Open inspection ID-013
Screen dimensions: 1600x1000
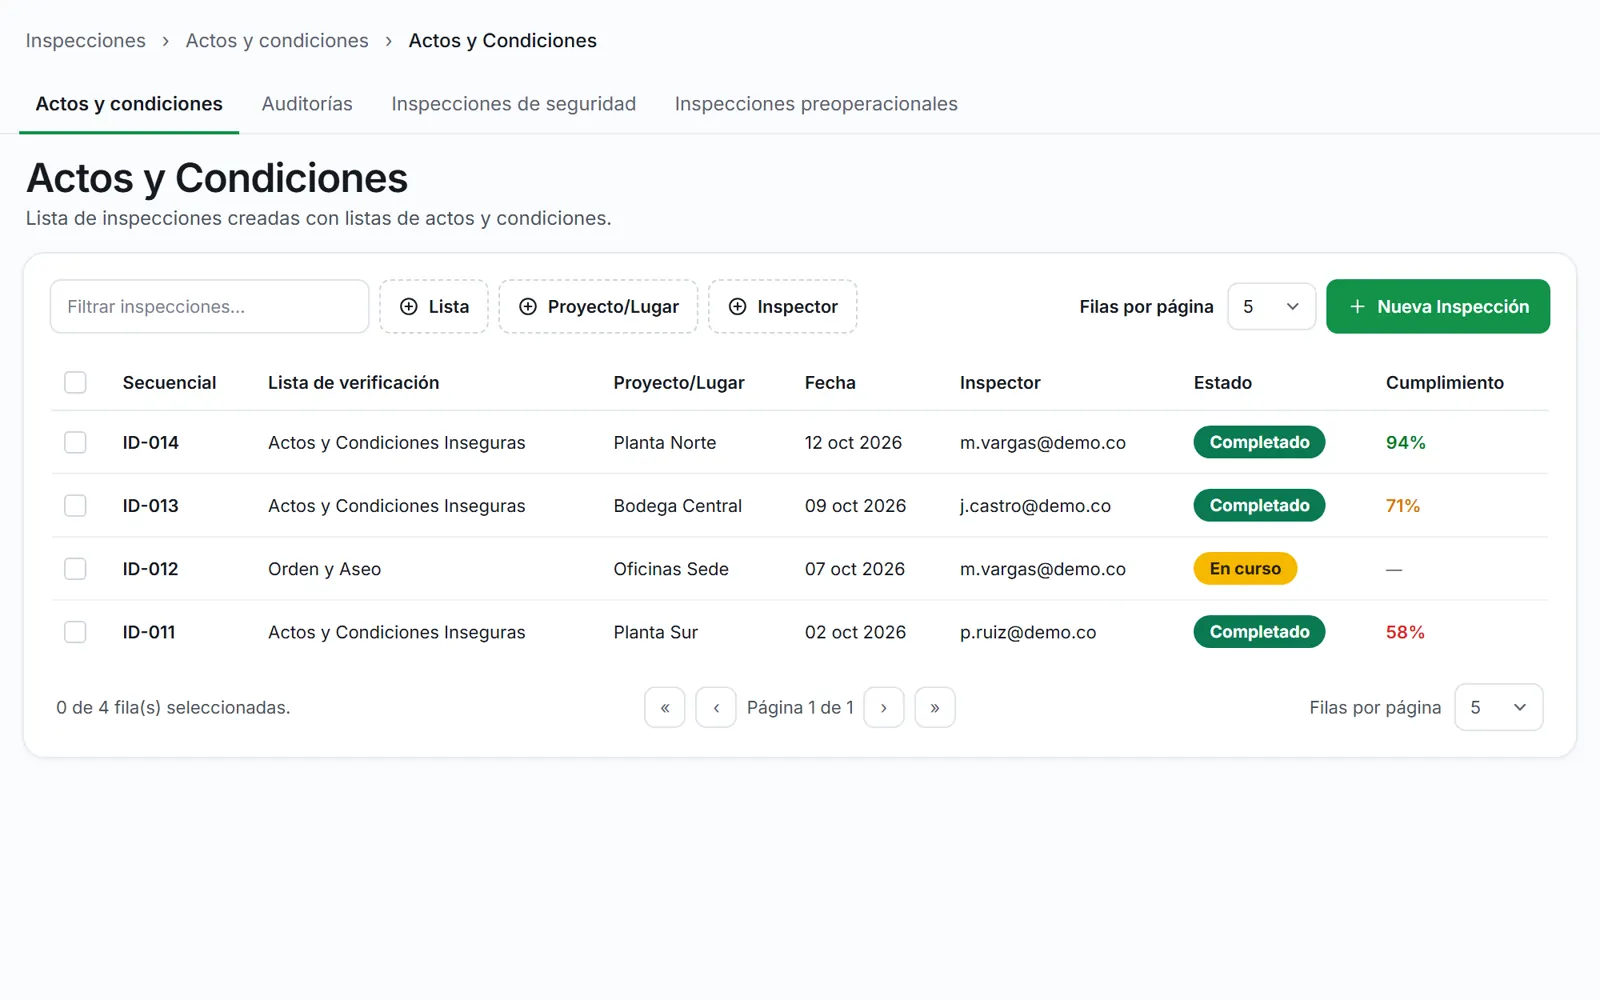pos(150,505)
